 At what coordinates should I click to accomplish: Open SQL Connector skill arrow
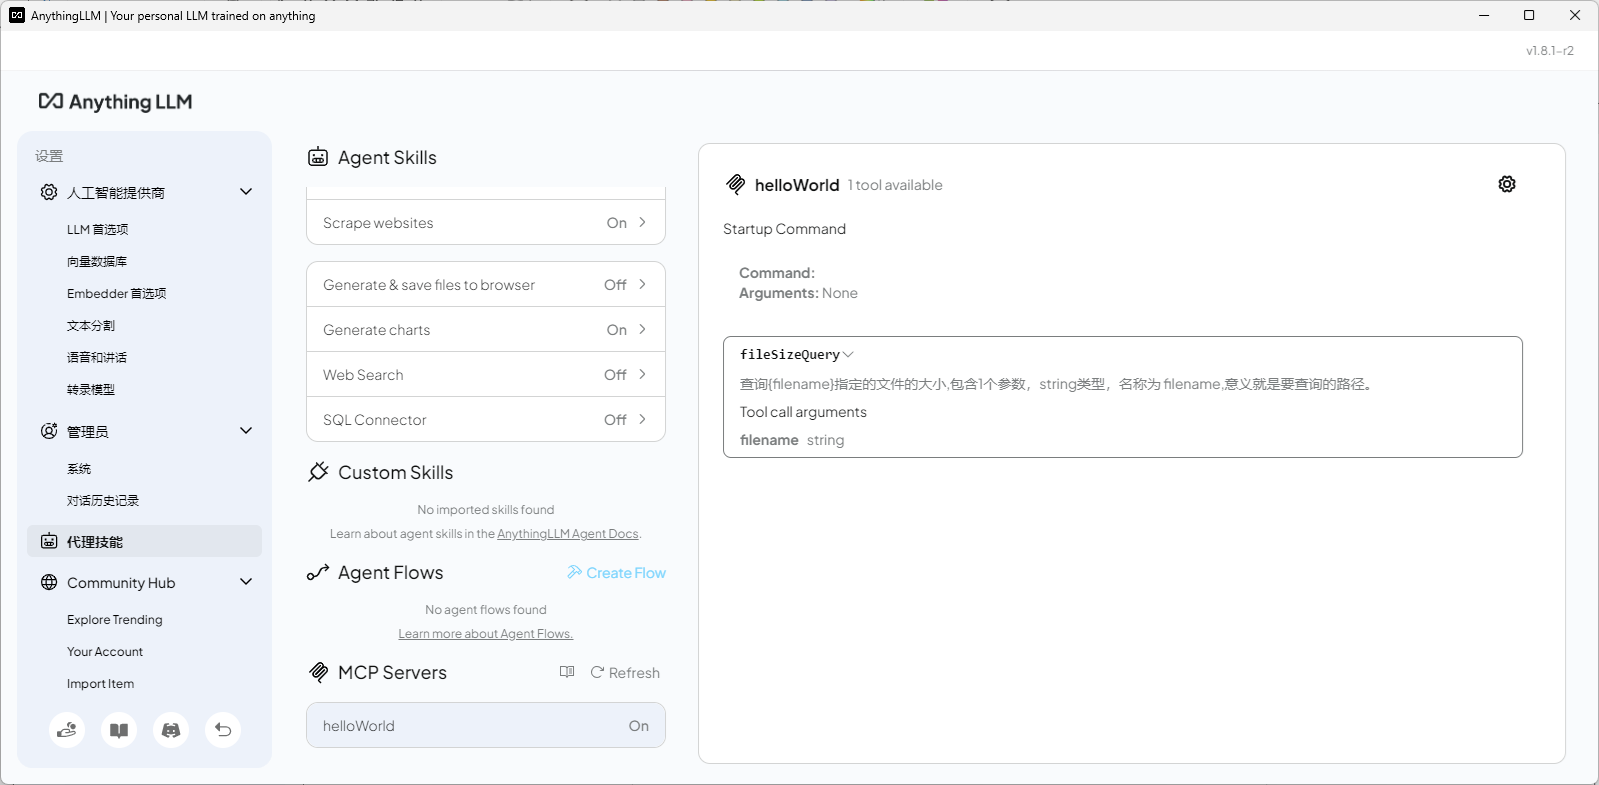(x=642, y=419)
